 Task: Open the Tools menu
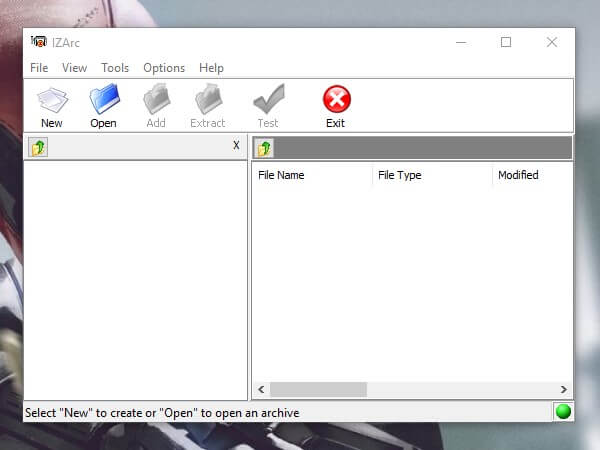point(115,68)
